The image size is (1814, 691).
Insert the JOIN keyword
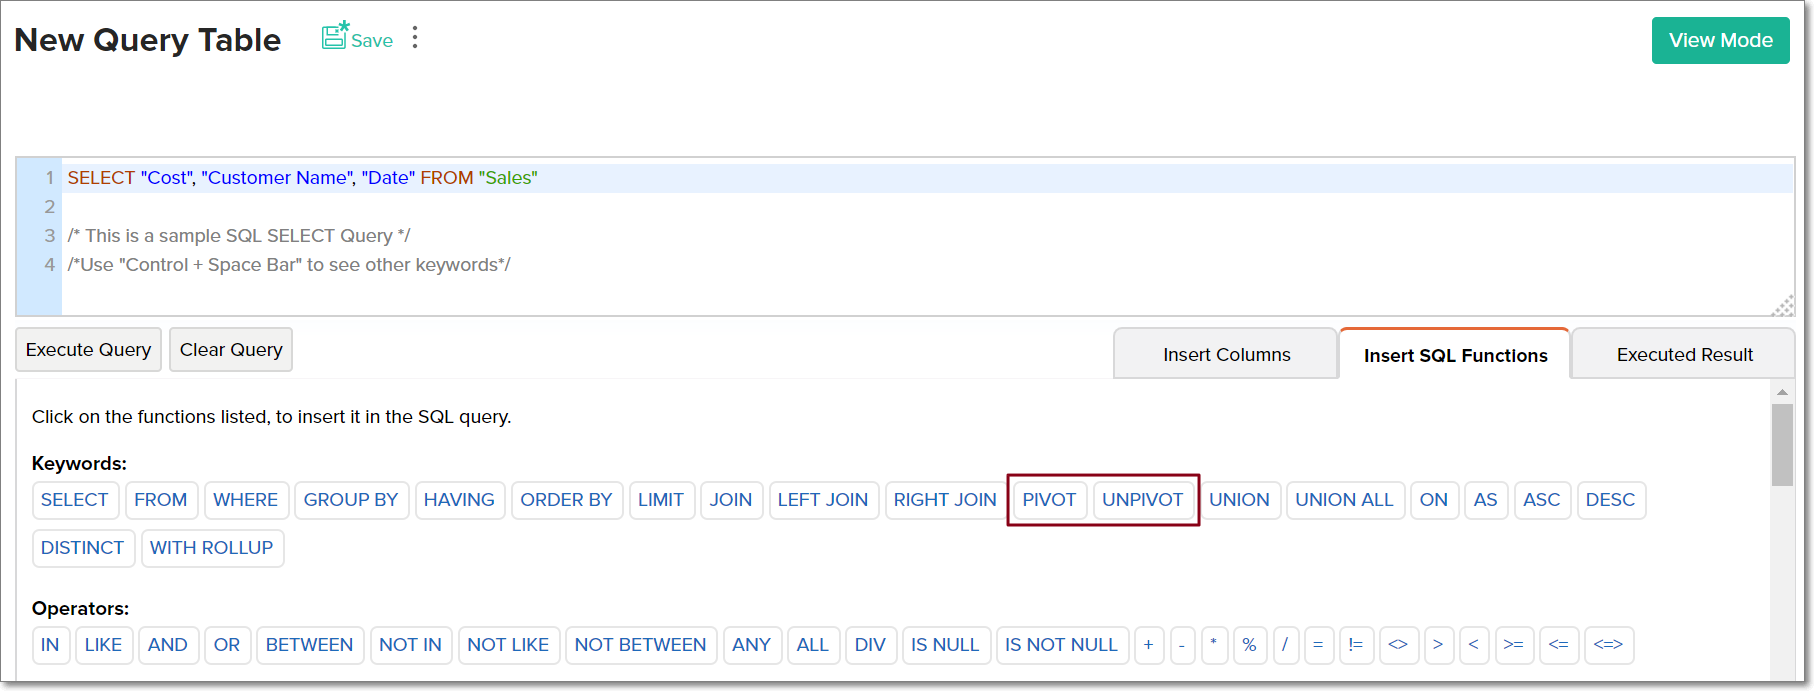(731, 500)
